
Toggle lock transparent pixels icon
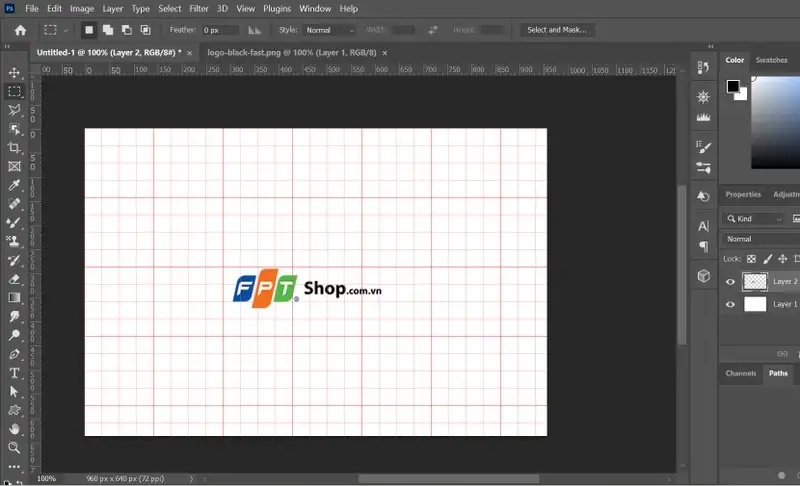pos(752,258)
